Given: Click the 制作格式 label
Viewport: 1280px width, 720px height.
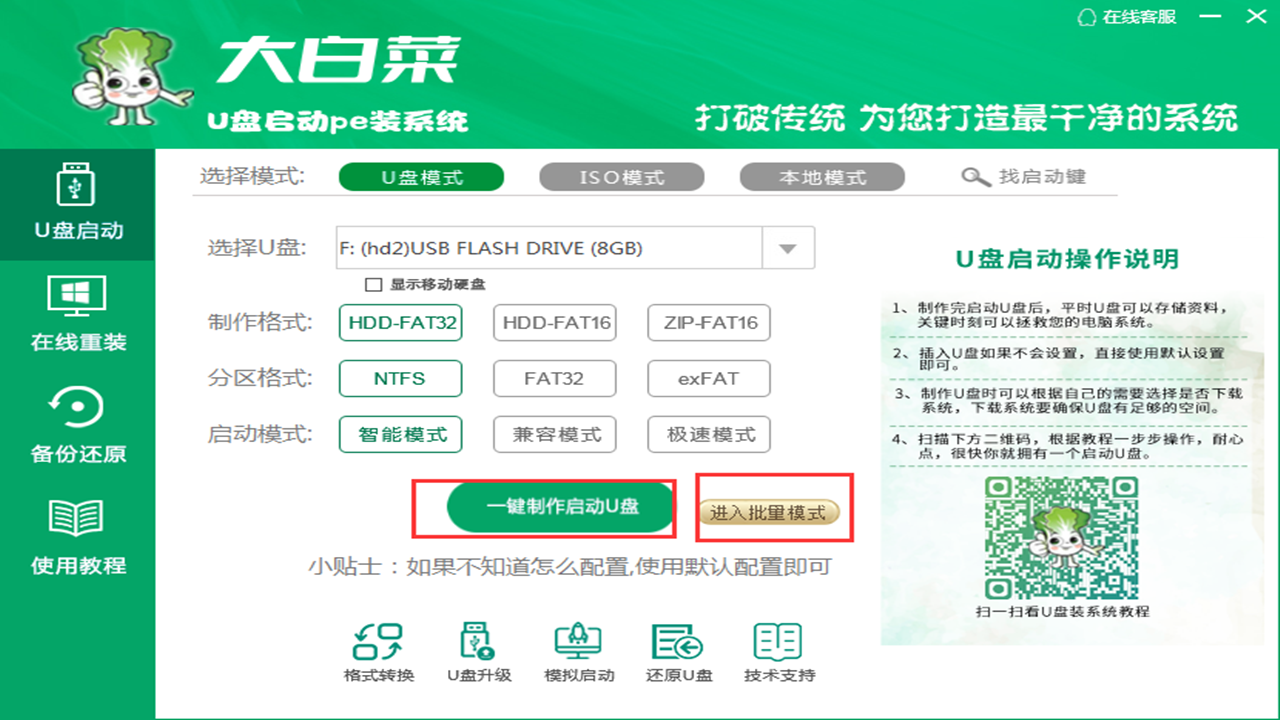Looking at the screenshot, I should tap(260, 323).
